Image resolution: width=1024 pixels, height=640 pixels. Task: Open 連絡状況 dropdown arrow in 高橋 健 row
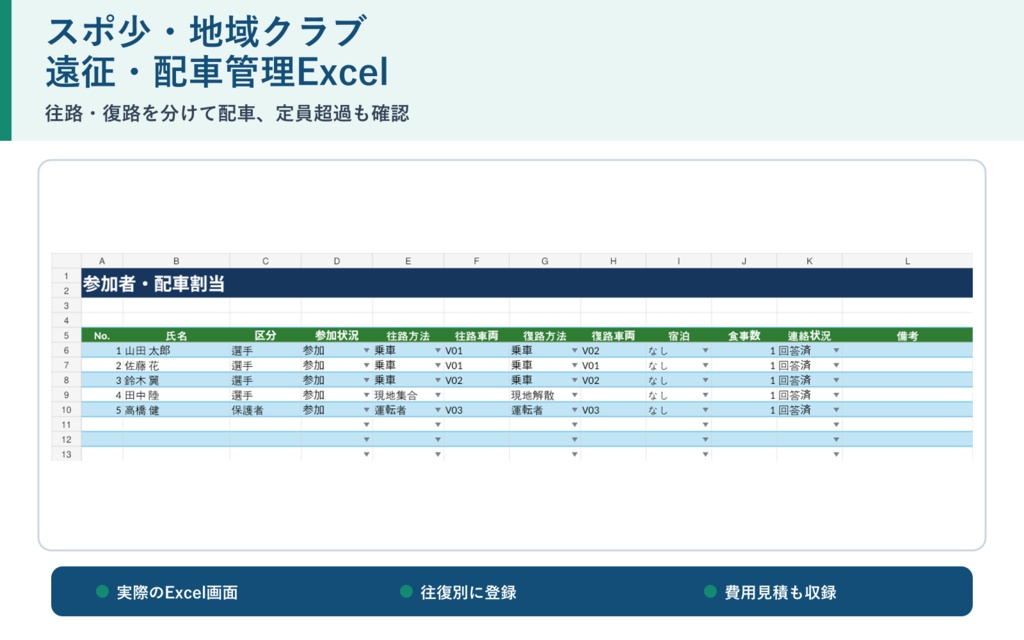pyautogui.click(x=836, y=410)
